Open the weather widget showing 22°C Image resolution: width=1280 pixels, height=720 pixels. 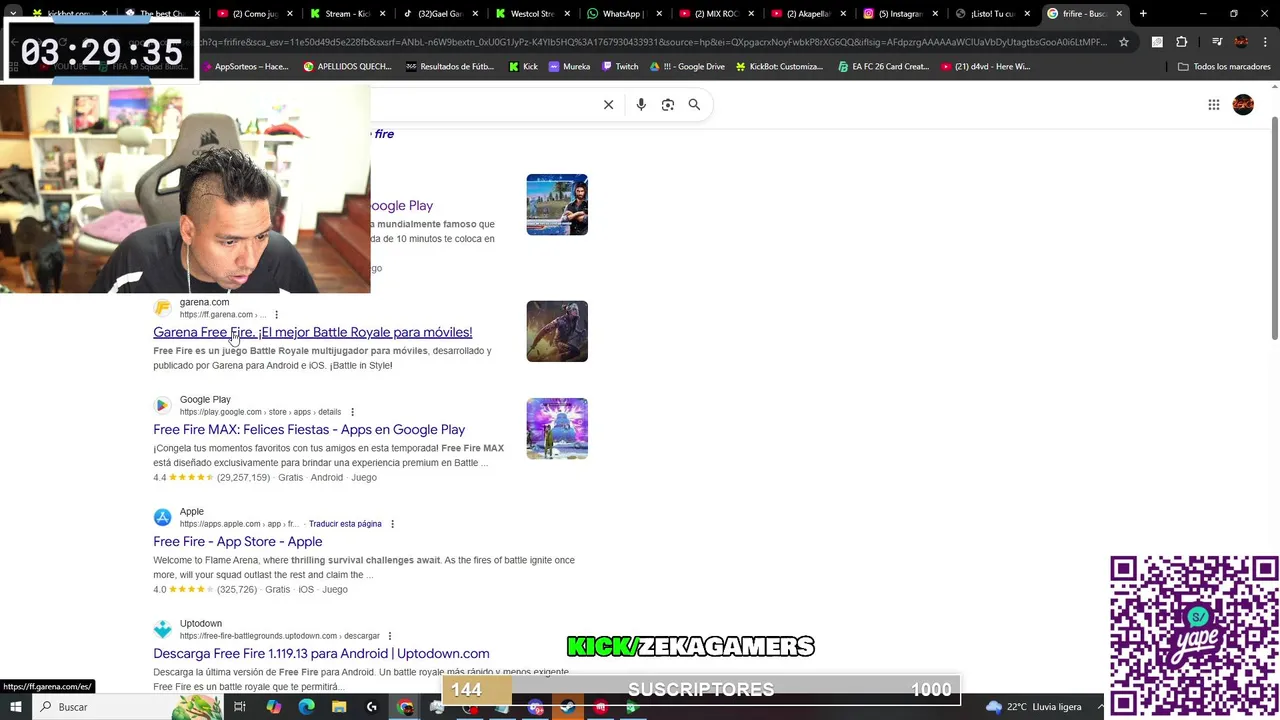click(1033, 707)
